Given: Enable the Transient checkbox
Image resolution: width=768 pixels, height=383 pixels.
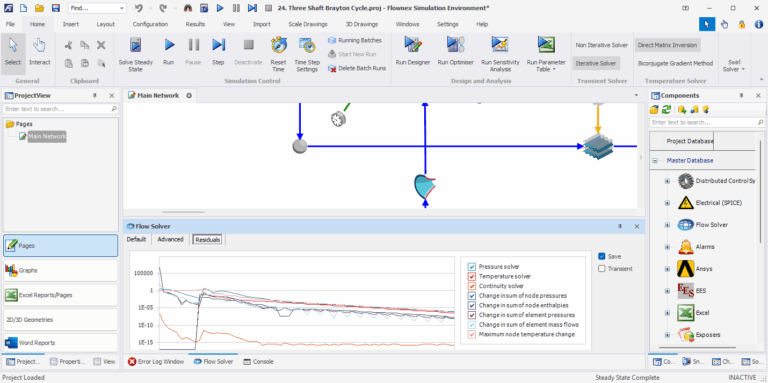Looking at the screenshot, I should [x=602, y=268].
